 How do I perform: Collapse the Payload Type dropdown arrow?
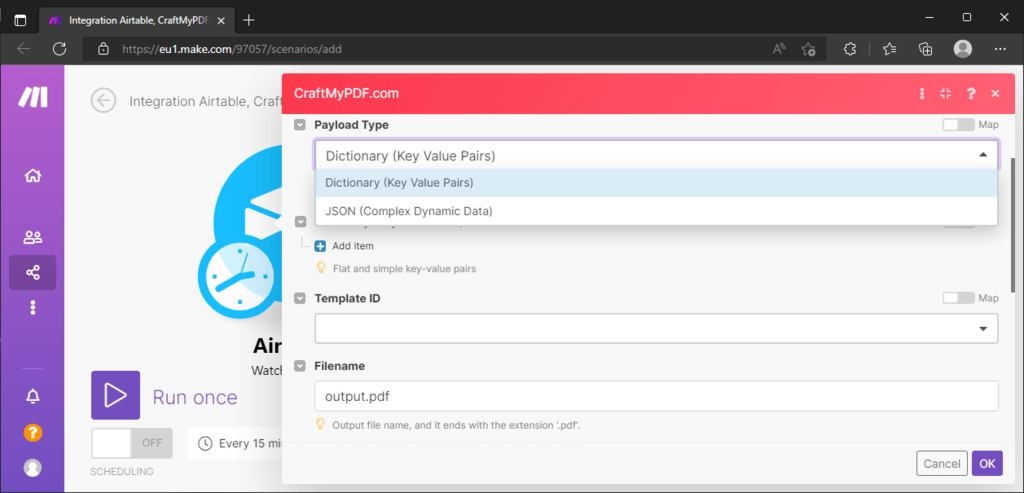pyautogui.click(x=983, y=155)
